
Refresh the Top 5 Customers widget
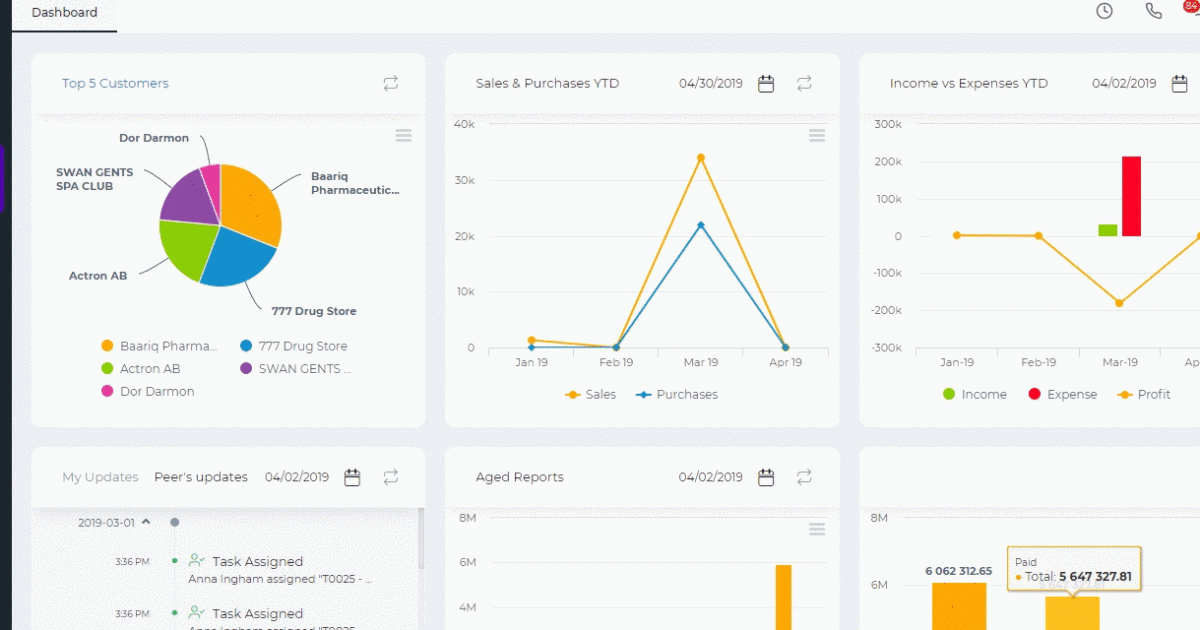pos(391,84)
